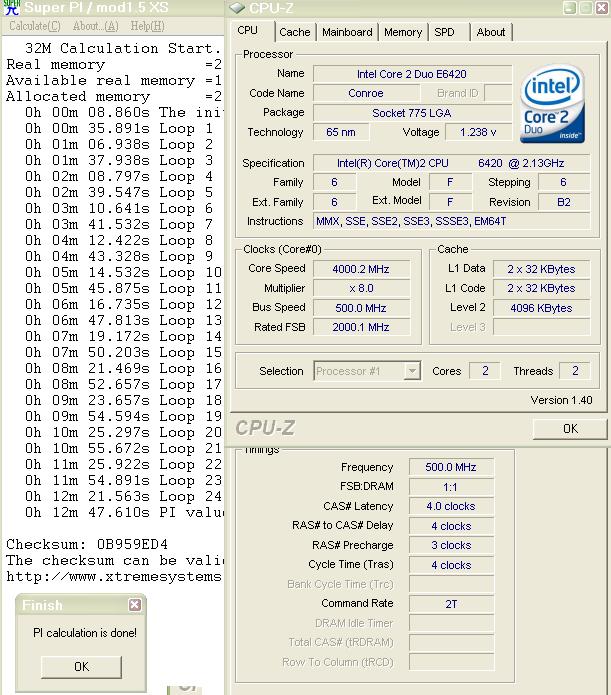Click the Core Speed value 4000.2 MHz

click(361, 269)
